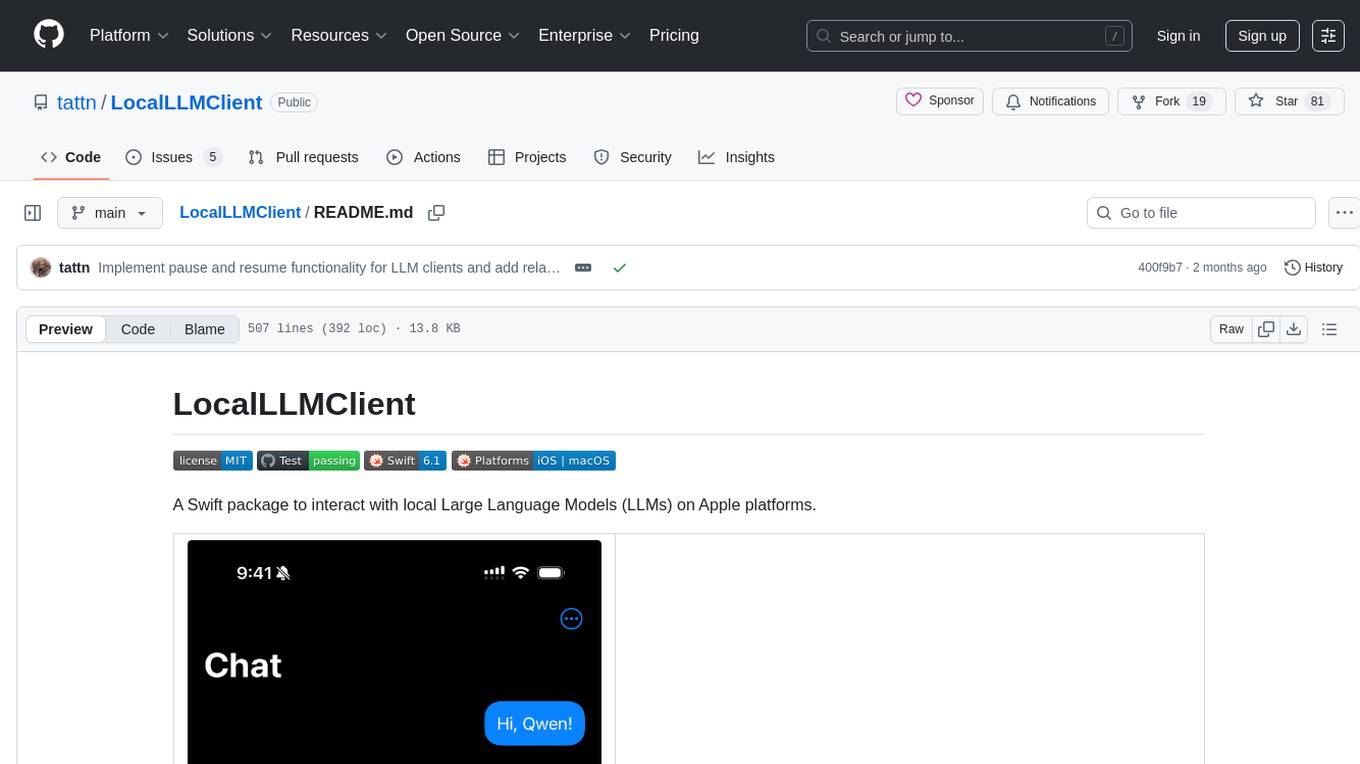This screenshot has height=764, width=1360.
Task: Open the Insights tab
Action: (x=736, y=157)
